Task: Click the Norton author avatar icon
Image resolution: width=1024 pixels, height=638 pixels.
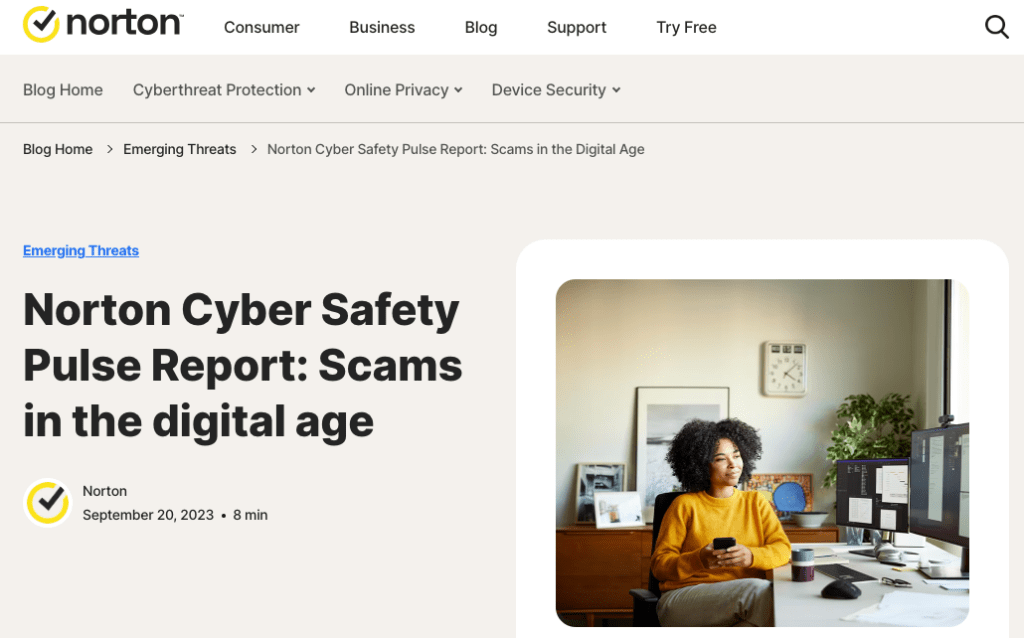Action: coord(47,503)
